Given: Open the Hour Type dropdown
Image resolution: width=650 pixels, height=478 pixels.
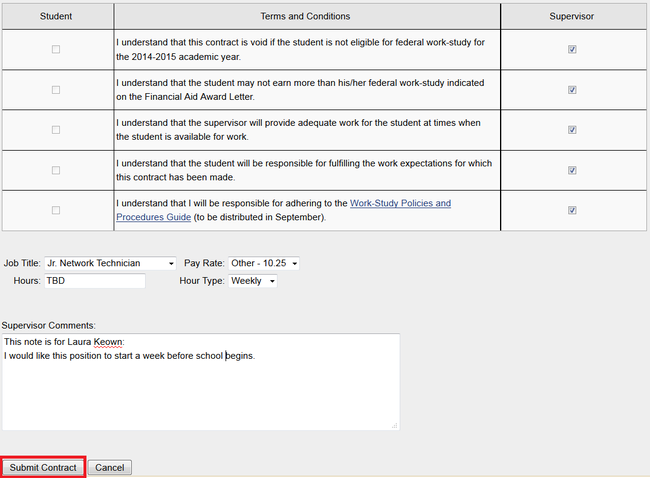Looking at the screenshot, I should (x=252, y=281).
